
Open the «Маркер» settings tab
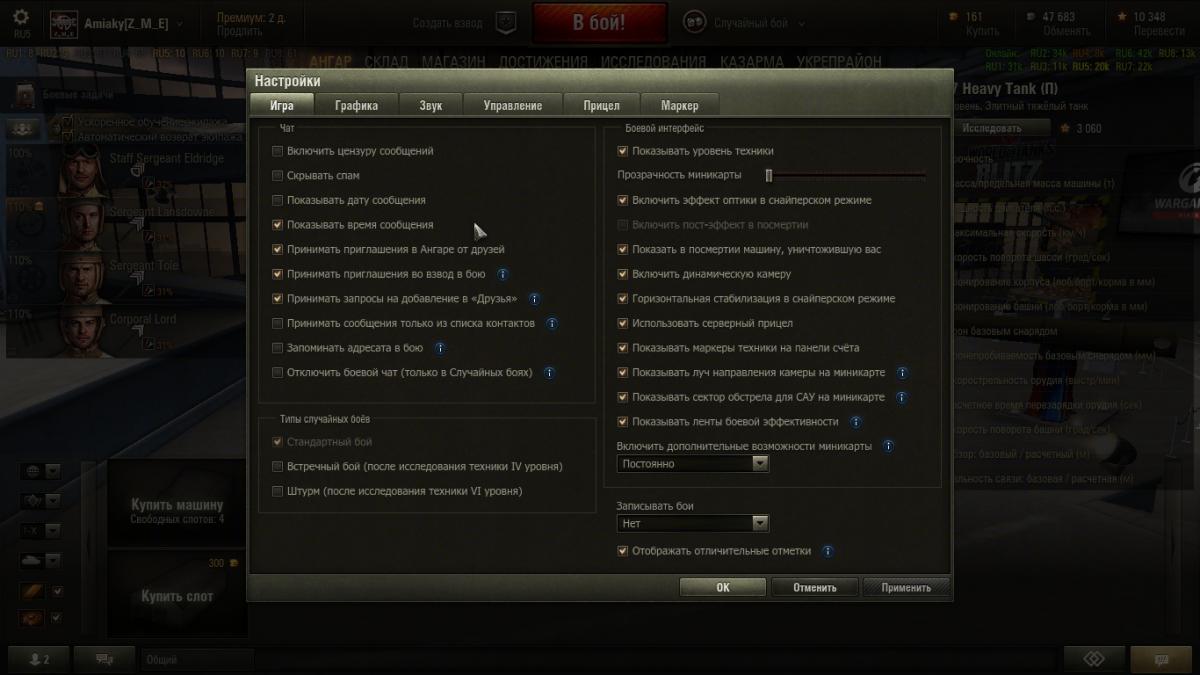click(x=680, y=105)
